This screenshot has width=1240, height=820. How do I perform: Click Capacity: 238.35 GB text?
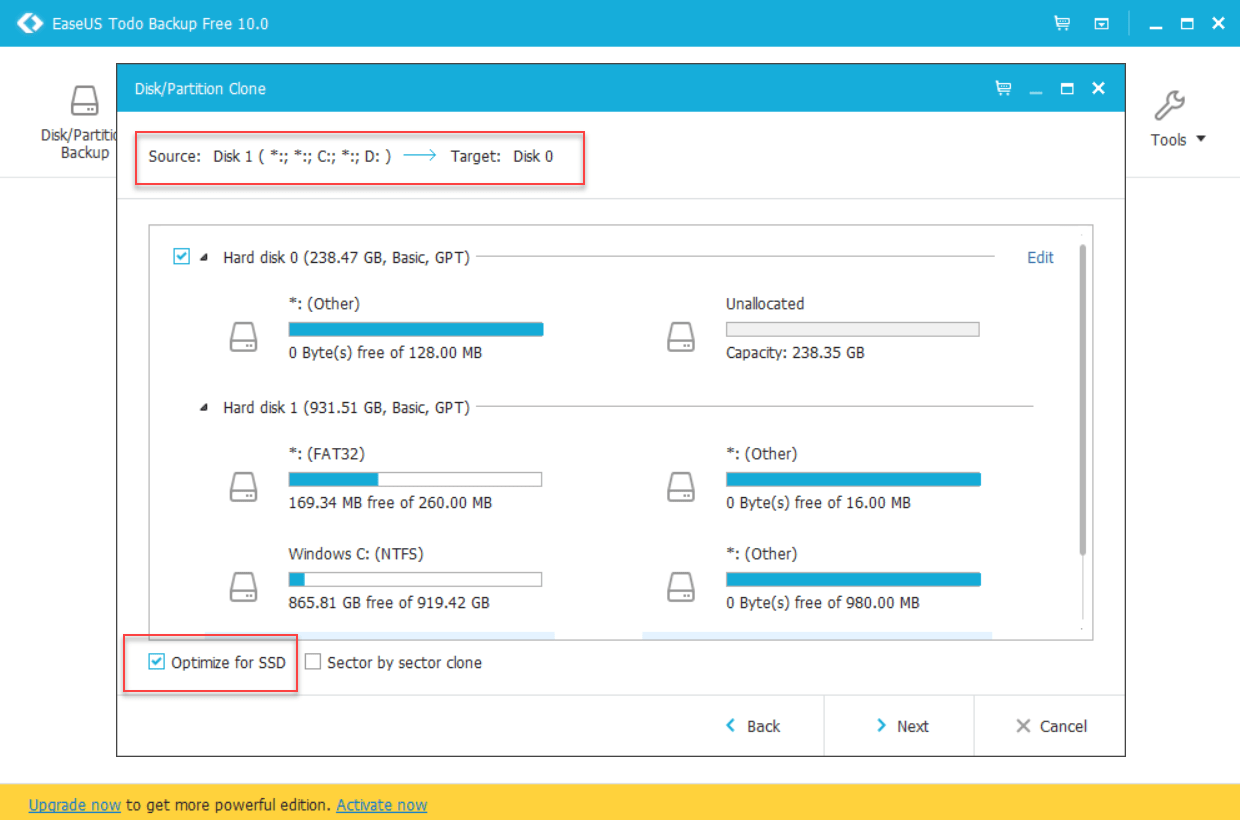795,352
